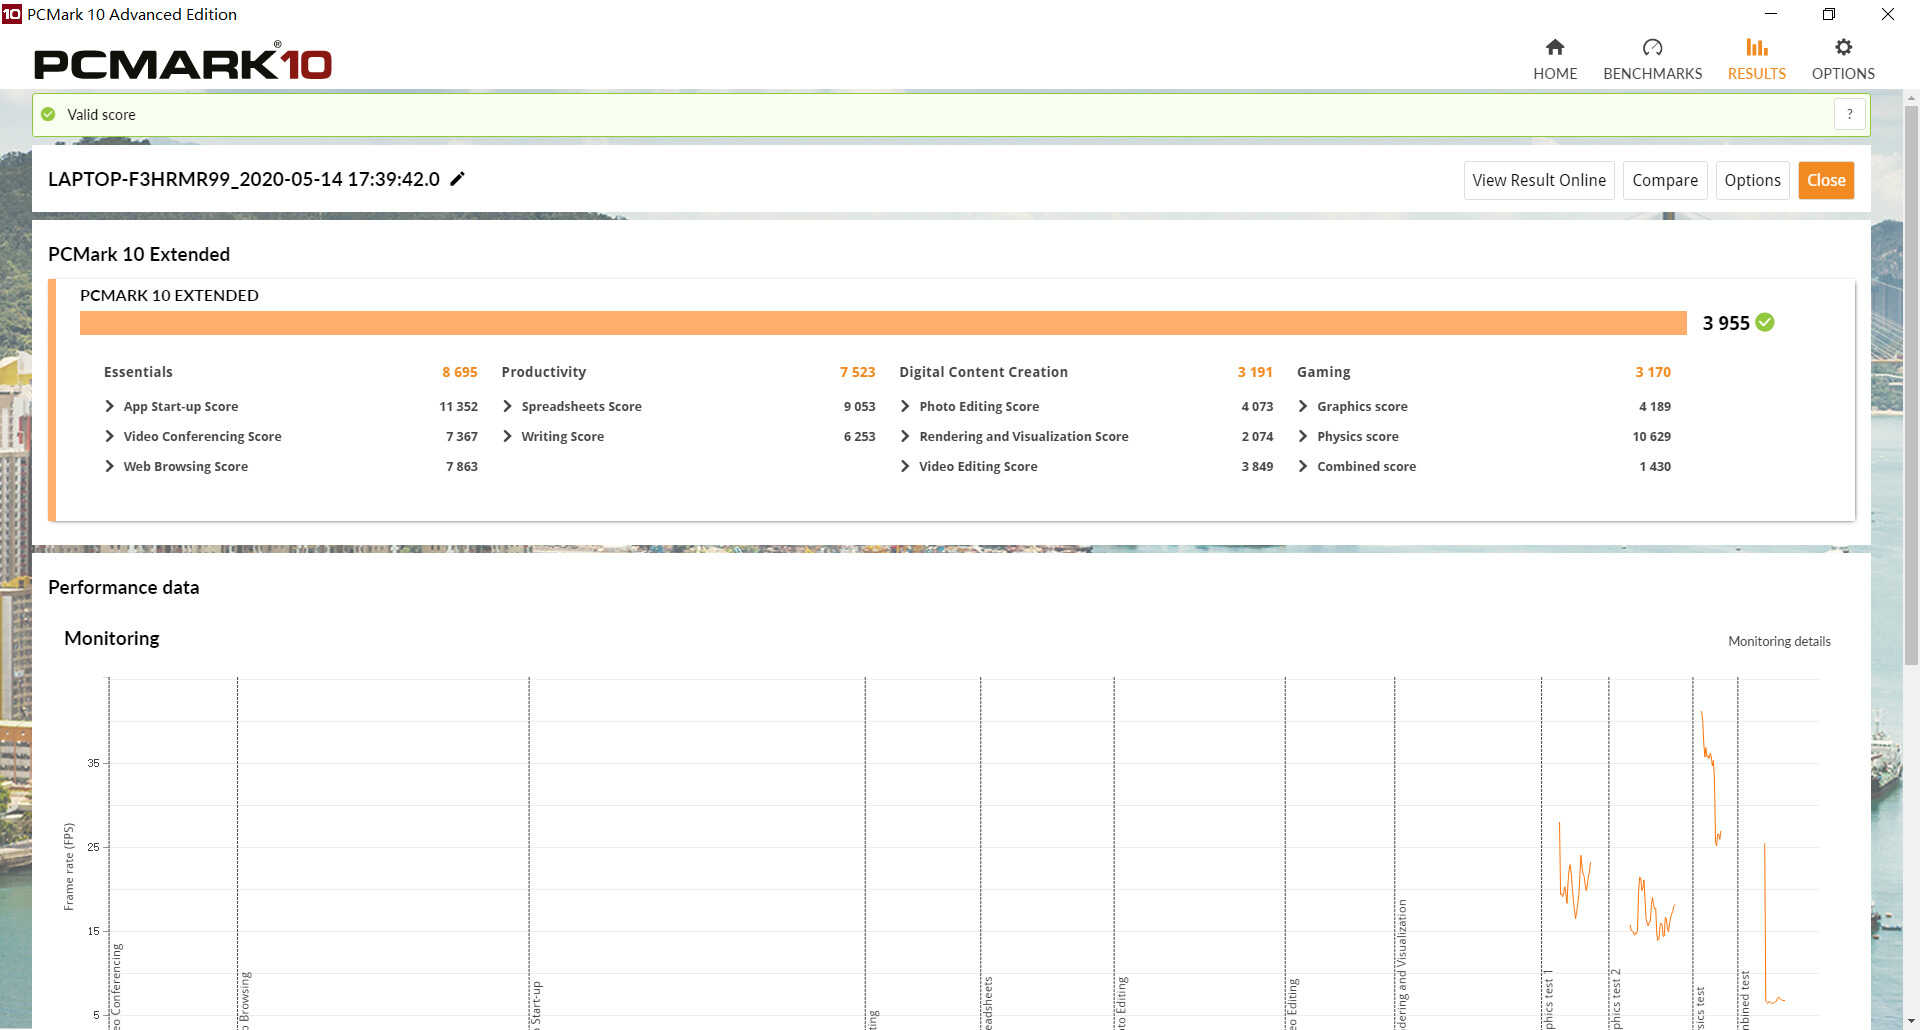Viewport: 1920px width, 1030px height.
Task: Click Gaming score 3 170
Action: tap(1653, 372)
